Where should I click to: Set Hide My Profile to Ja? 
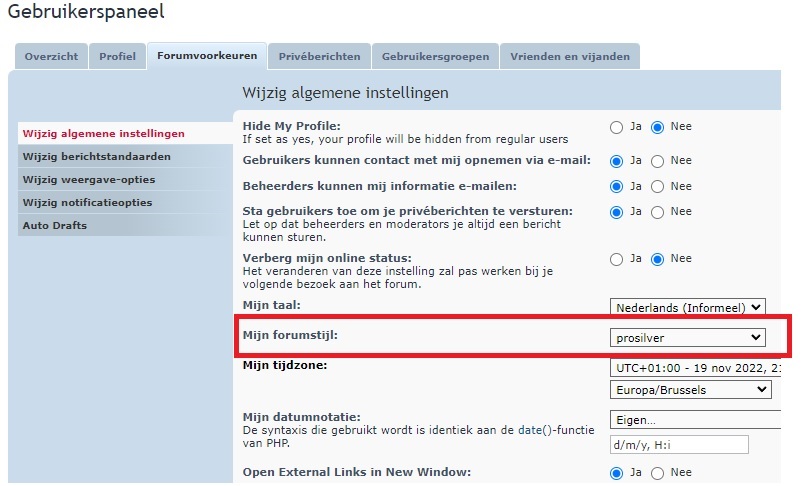(617, 128)
